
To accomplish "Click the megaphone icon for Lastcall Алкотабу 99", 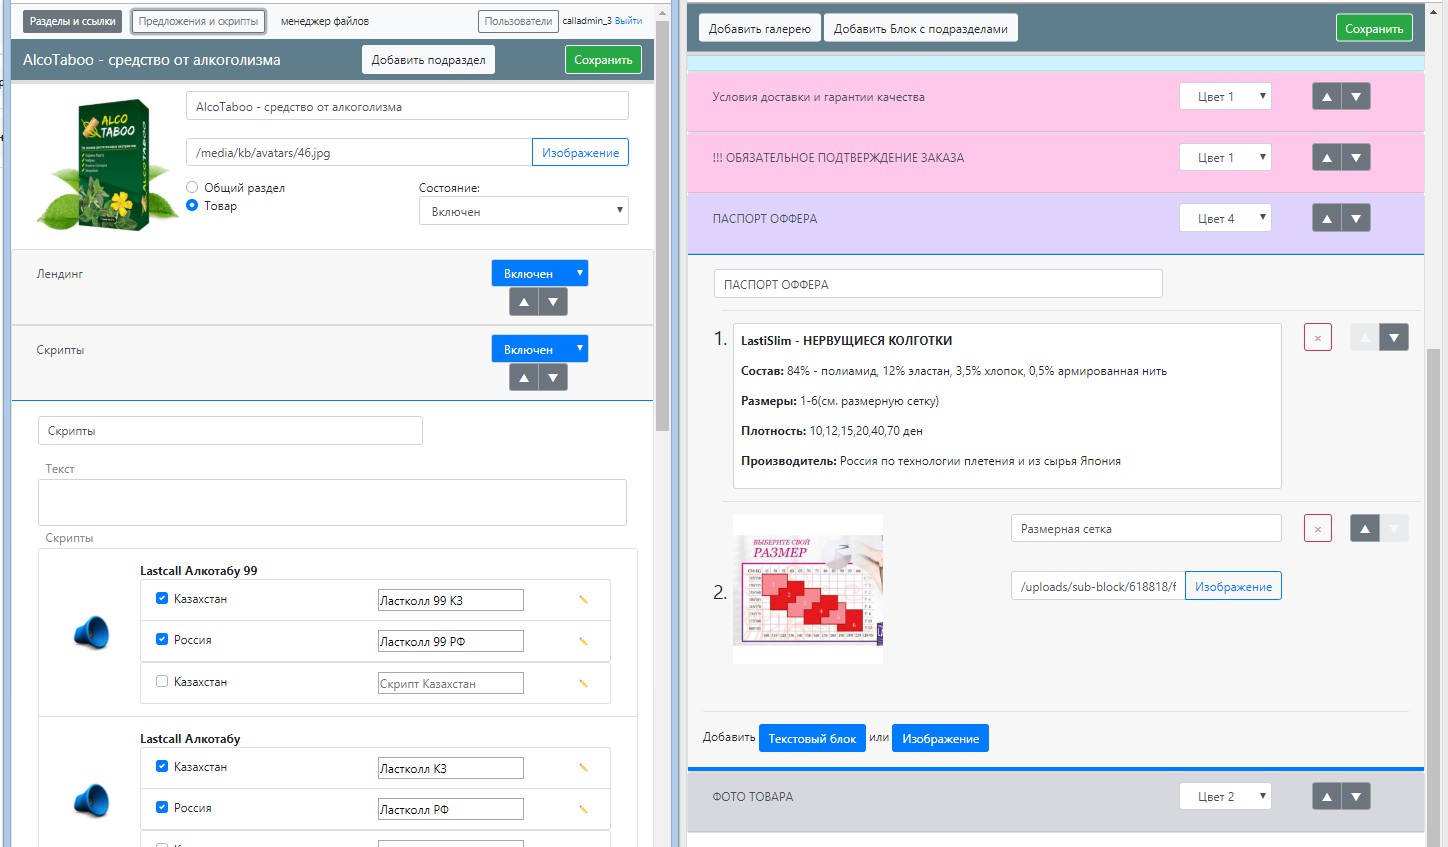I will pyautogui.click(x=91, y=632).
